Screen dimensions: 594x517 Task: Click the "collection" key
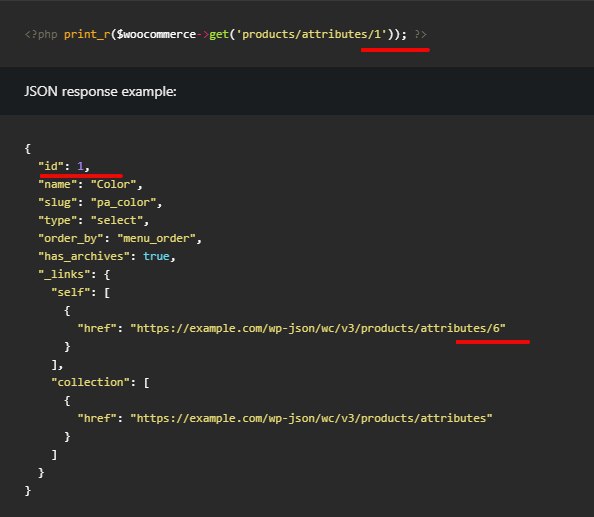coord(90,382)
